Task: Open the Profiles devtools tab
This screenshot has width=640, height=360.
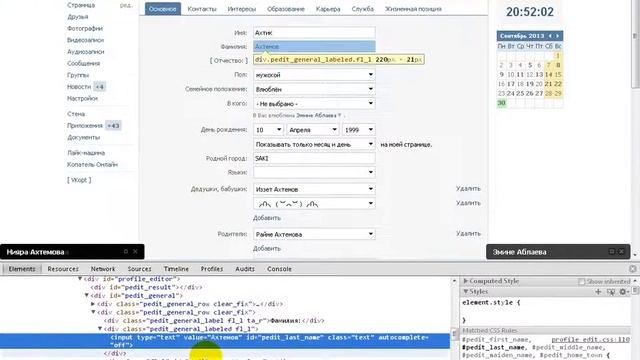Action: (212, 269)
